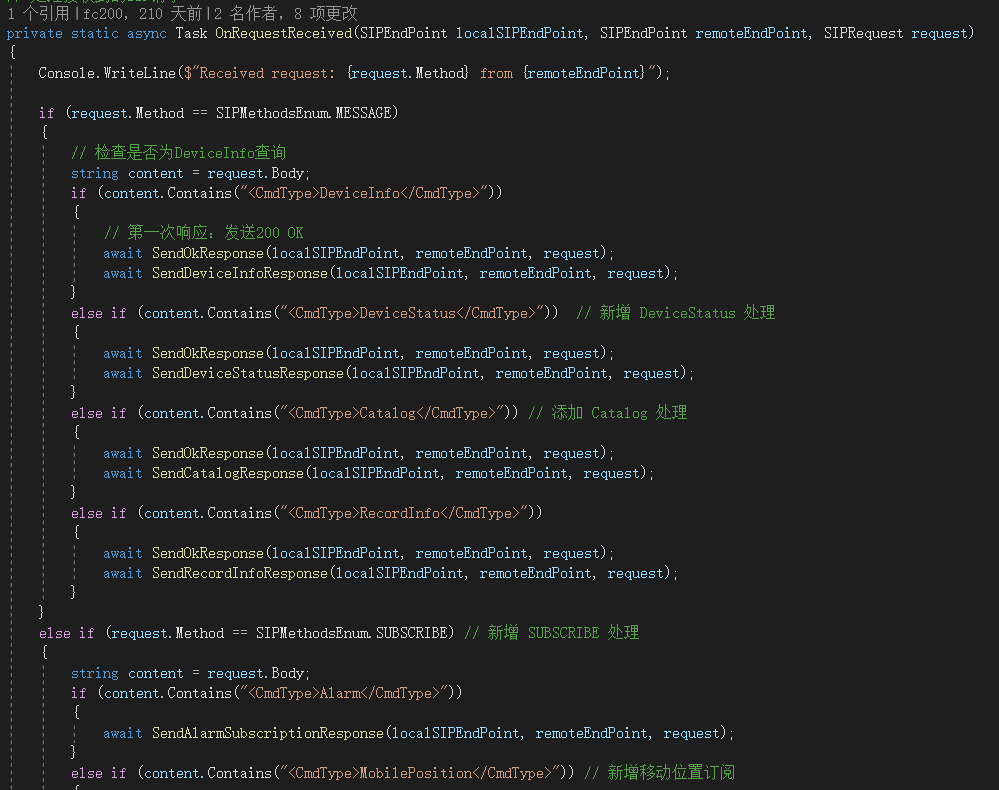
Task: Click the comment '新增 DeviceStatus 处理'
Action: [x=675, y=313]
